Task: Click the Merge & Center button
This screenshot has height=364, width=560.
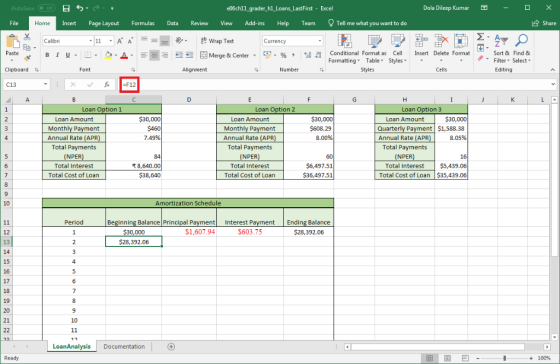Action: 225,55
